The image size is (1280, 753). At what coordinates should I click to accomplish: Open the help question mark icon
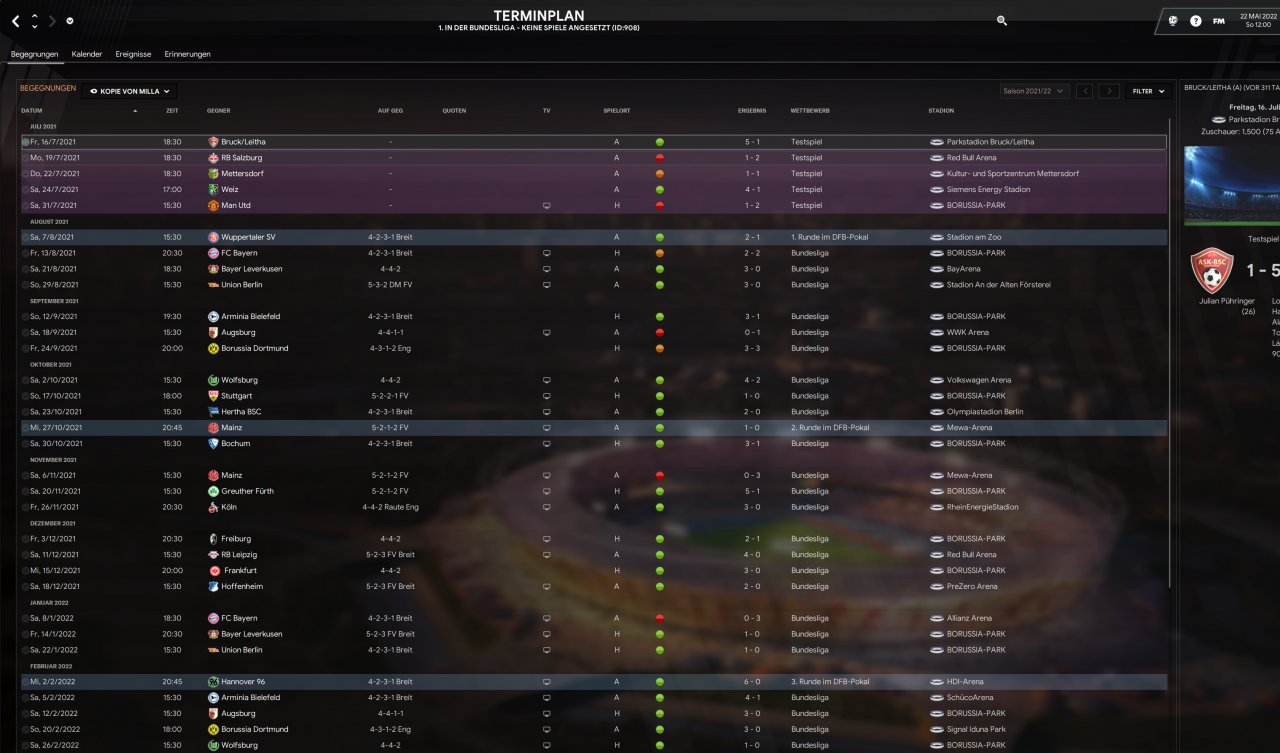coord(1196,21)
